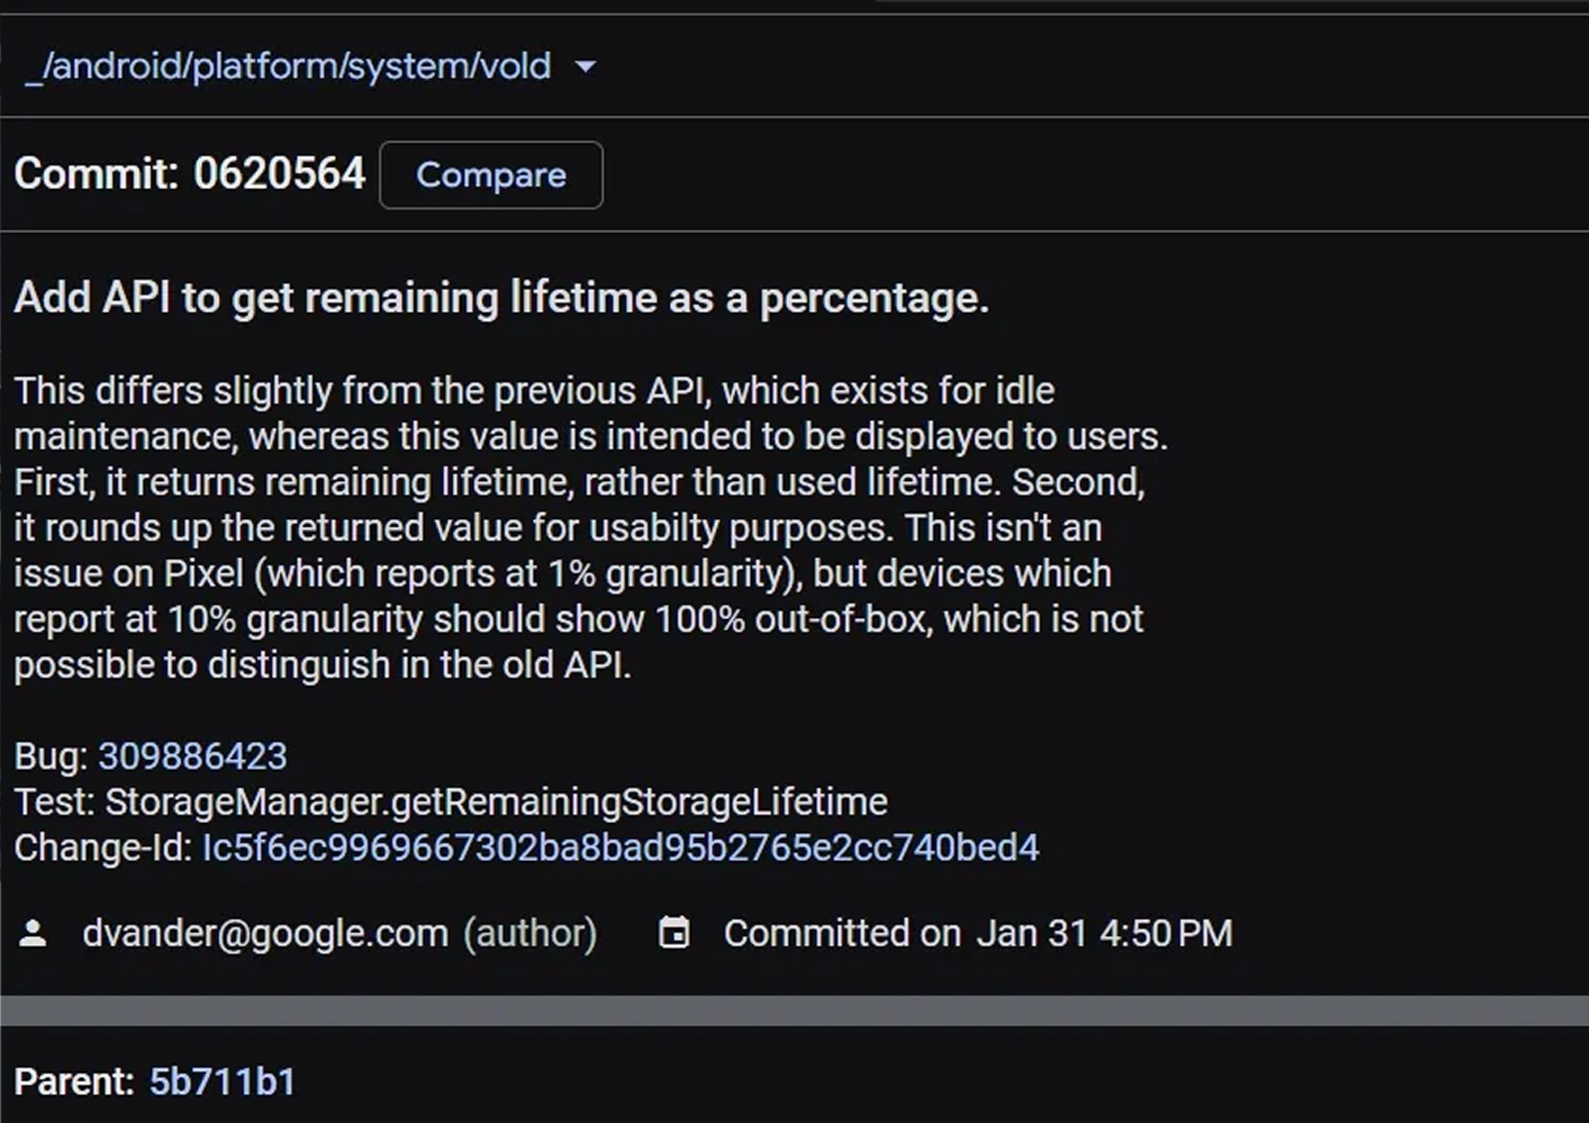This screenshot has width=1589, height=1123.
Task: Open the repository path dropdown arrow
Action: pos(586,67)
